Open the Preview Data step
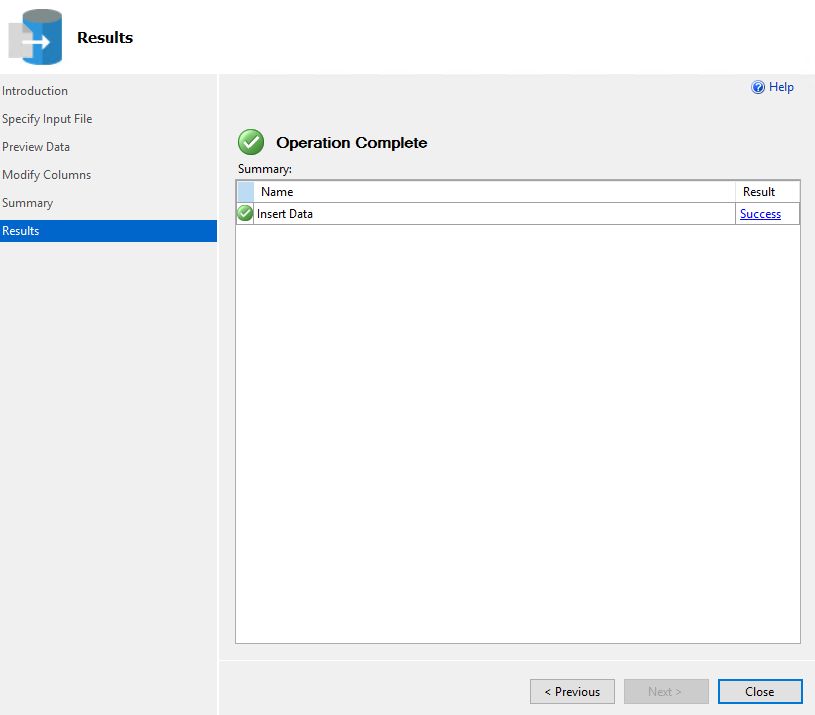Image resolution: width=815 pixels, height=715 pixels. tap(36, 147)
